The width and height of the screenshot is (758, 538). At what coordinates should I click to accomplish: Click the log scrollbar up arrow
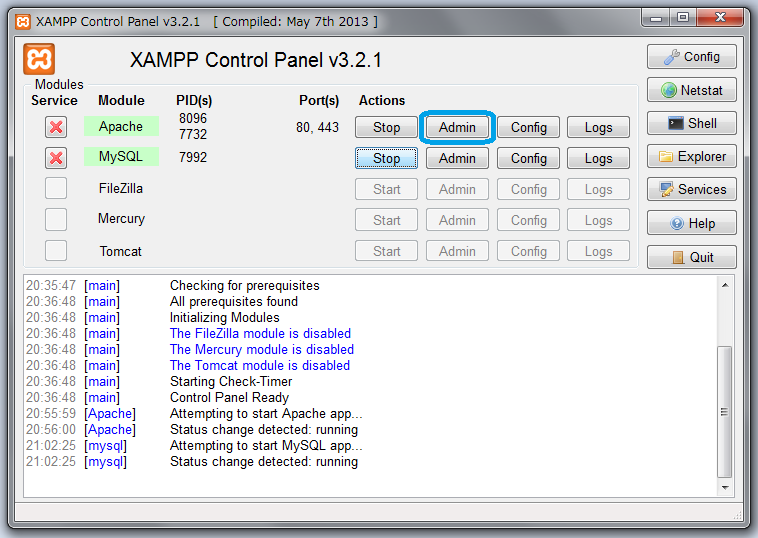(725, 285)
